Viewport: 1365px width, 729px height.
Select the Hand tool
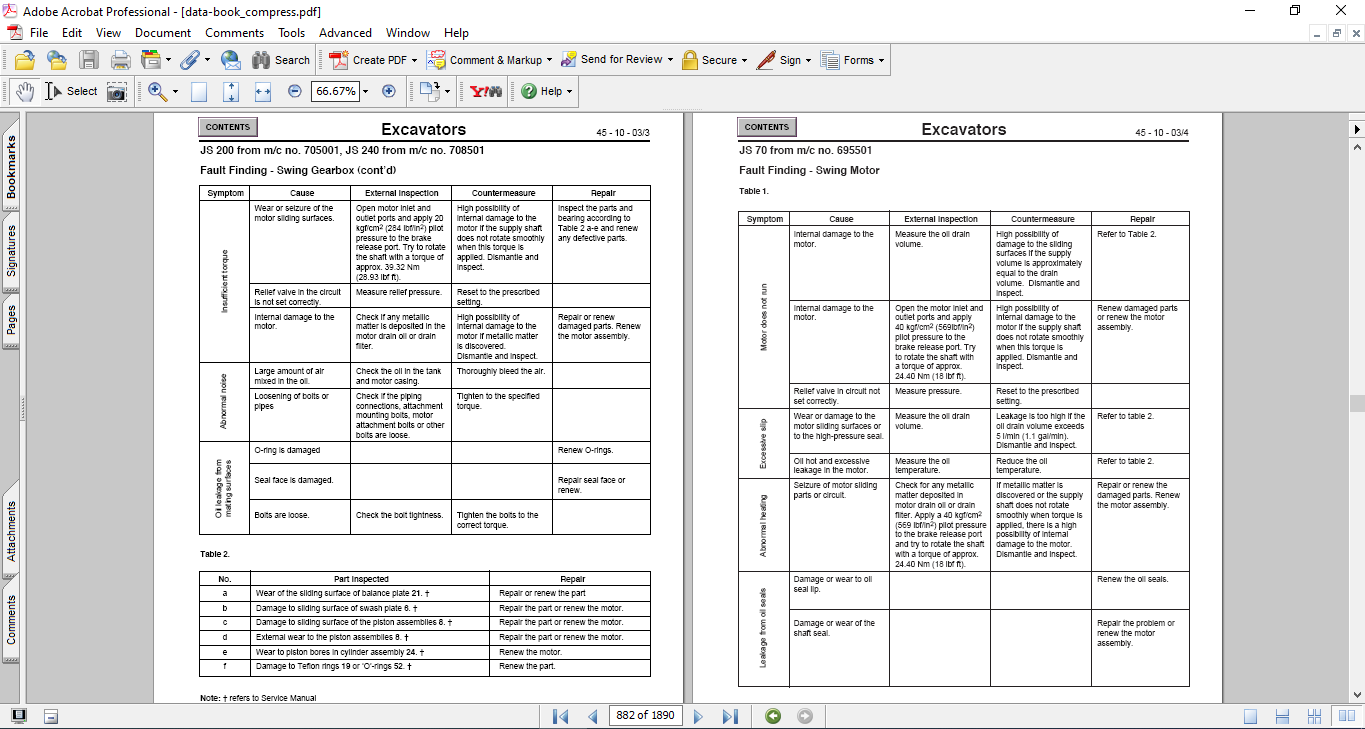(25, 92)
